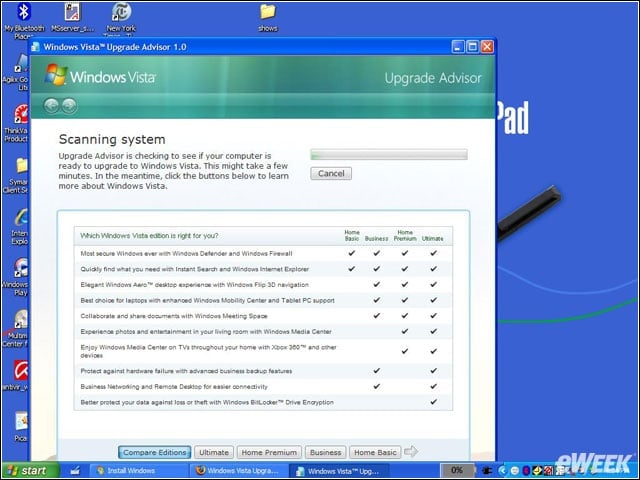Open the Agilix GoBinder desktop icon
The height and width of the screenshot is (480, 640).
click(x=17, y=72)
